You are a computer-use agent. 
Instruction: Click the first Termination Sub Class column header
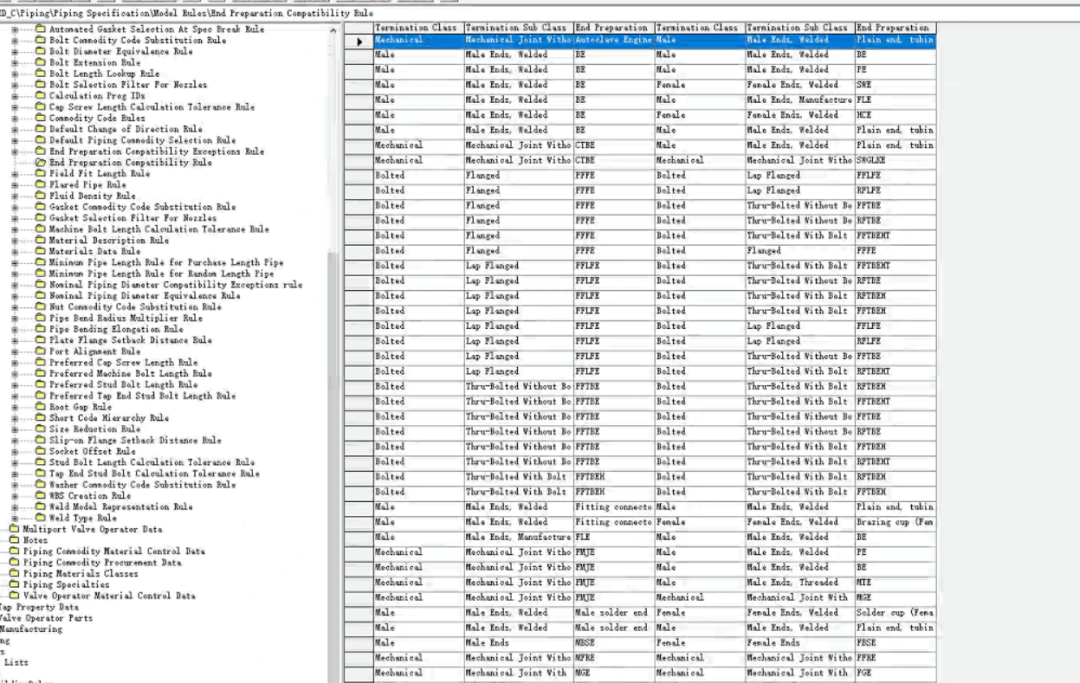[x=519, y=28]
